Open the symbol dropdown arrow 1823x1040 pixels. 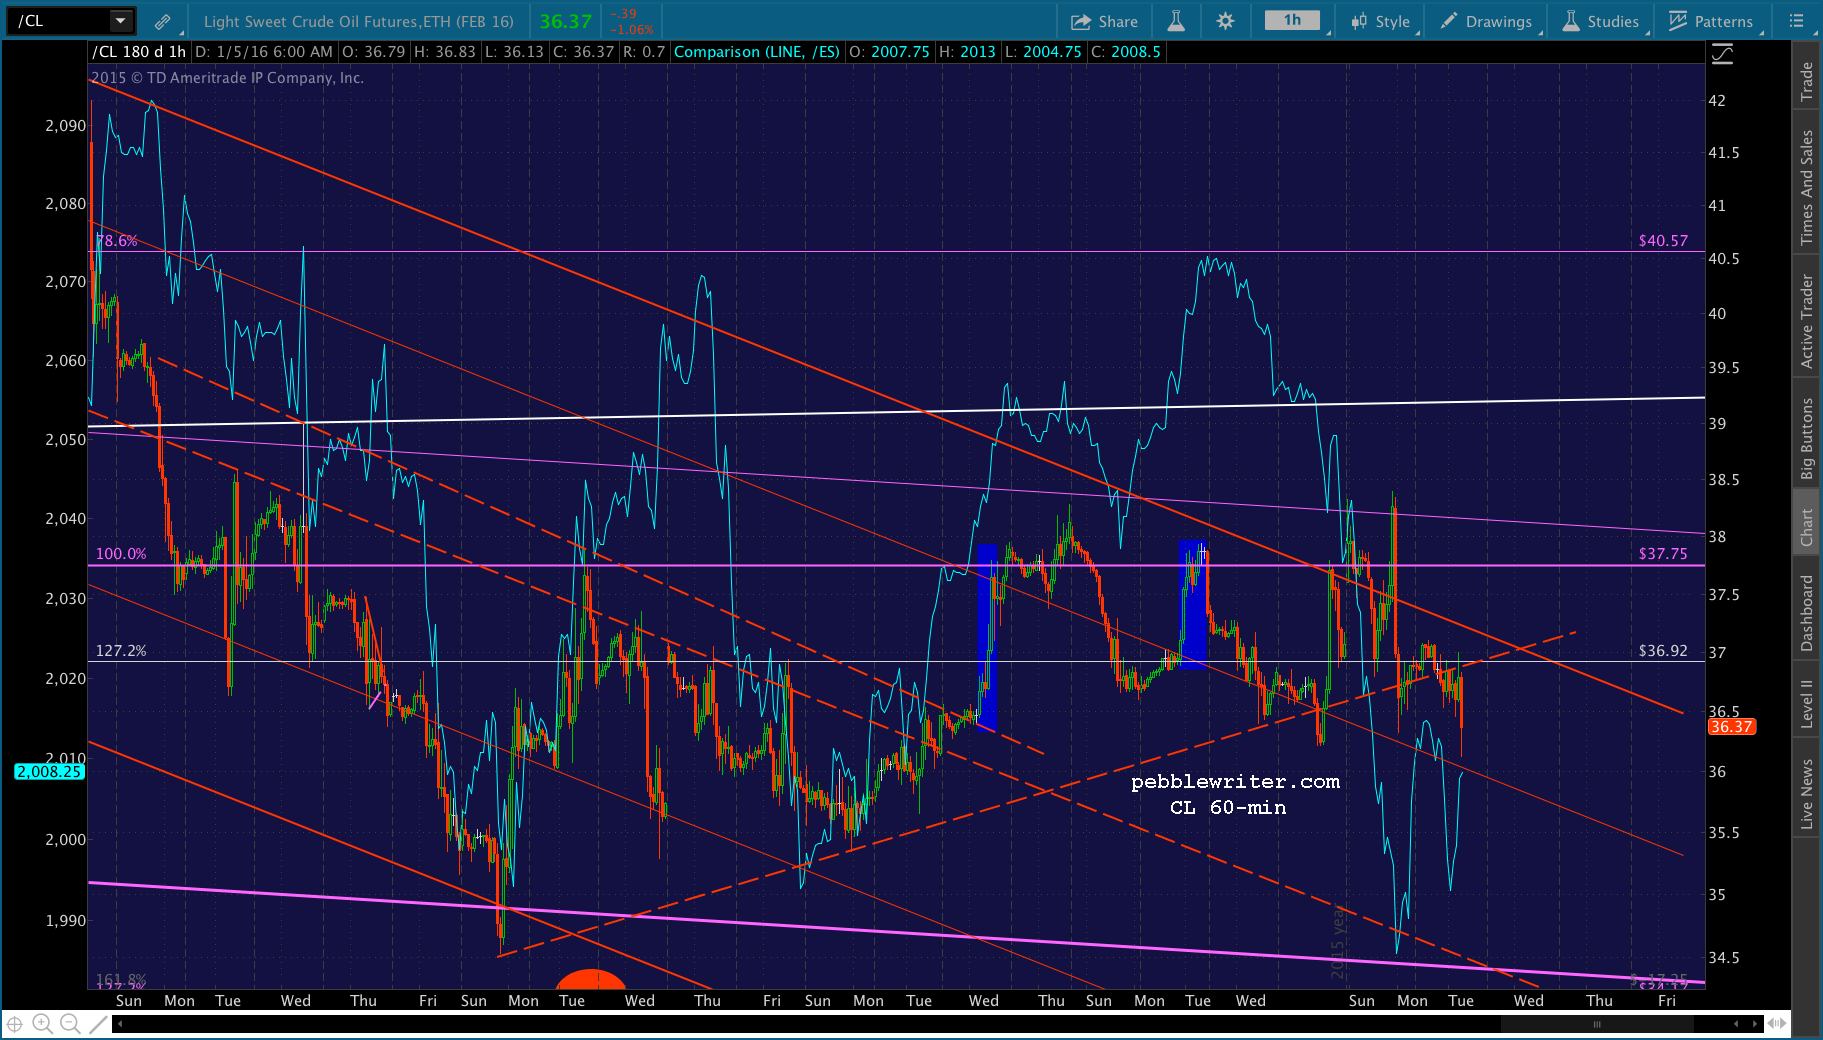coord(120,21)
